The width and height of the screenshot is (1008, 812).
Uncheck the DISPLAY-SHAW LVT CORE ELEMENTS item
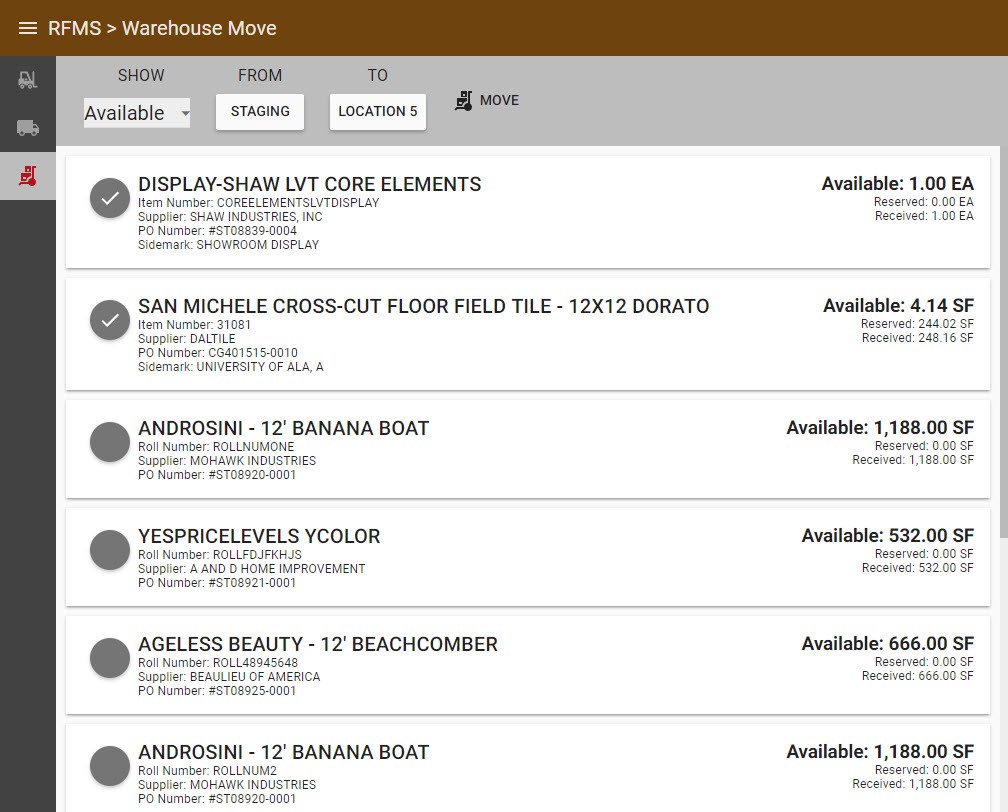pyautogui.click(x=110, y=198)
